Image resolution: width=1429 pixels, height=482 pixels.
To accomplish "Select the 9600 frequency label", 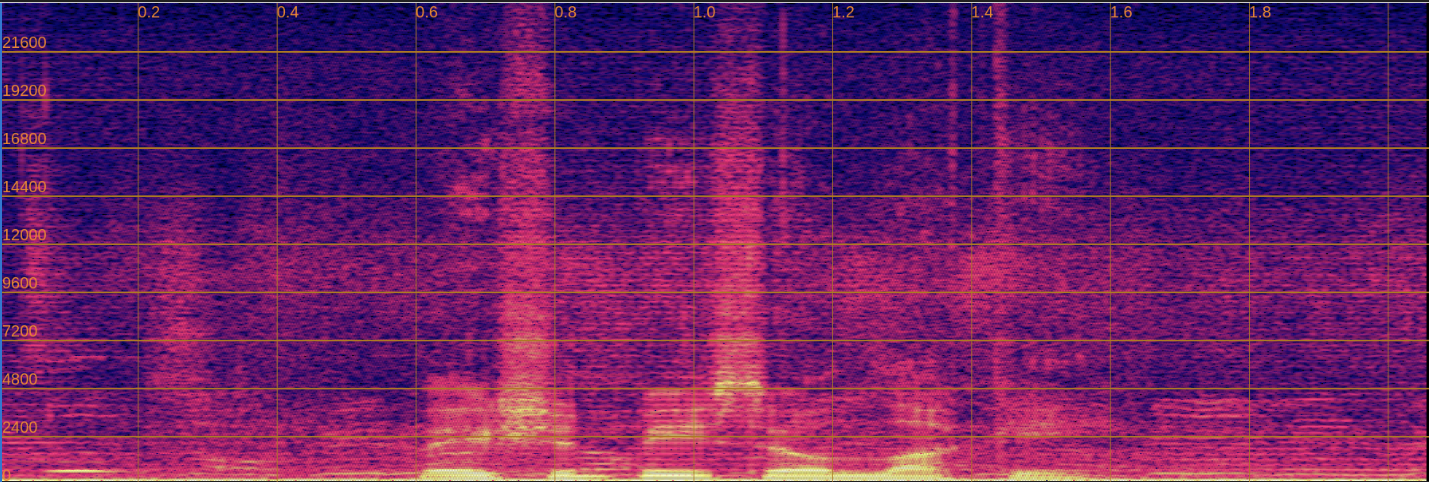I will tap(20, 283).
